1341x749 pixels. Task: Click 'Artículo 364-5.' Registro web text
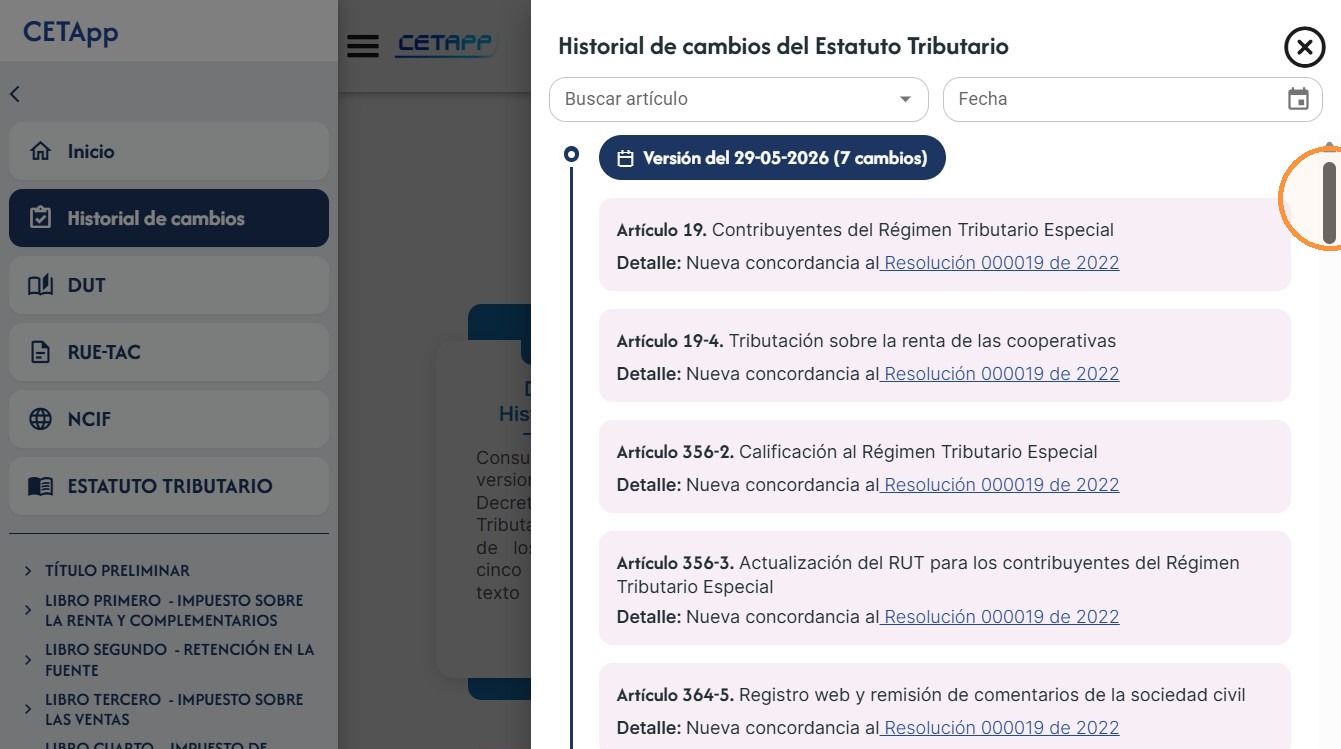(x=931, y=695)
